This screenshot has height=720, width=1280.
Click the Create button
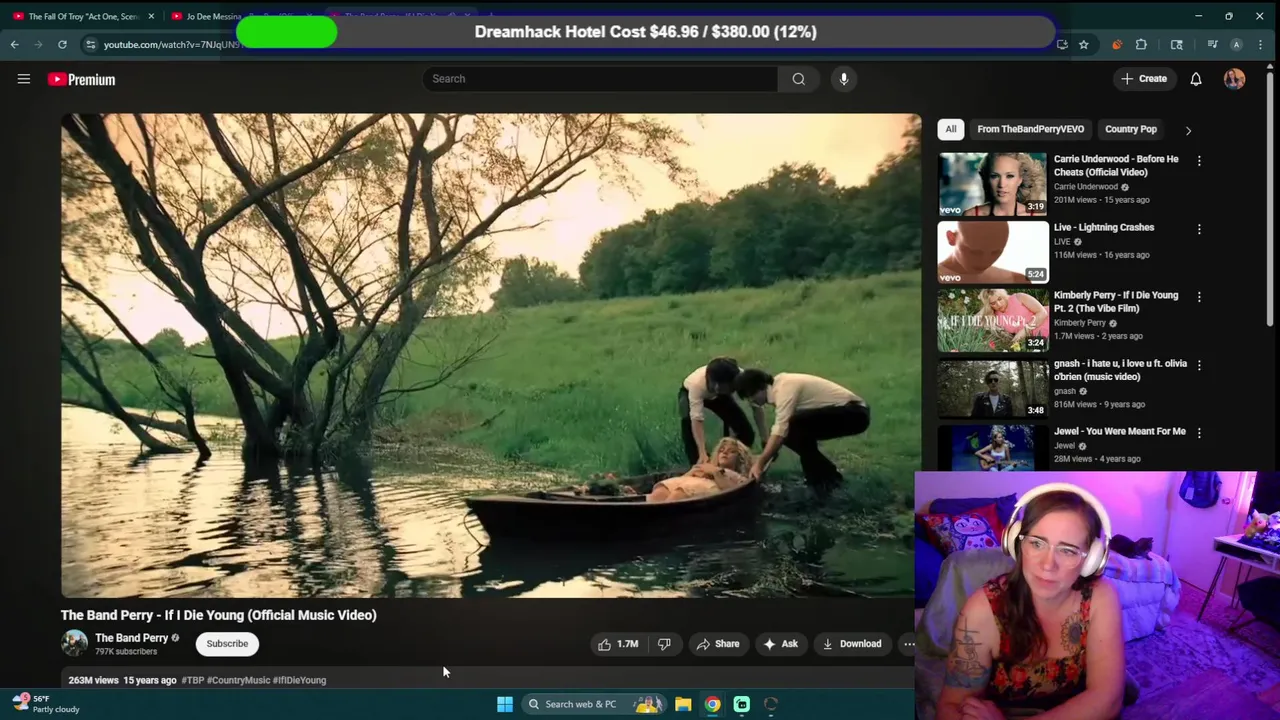click(1144, 79)
